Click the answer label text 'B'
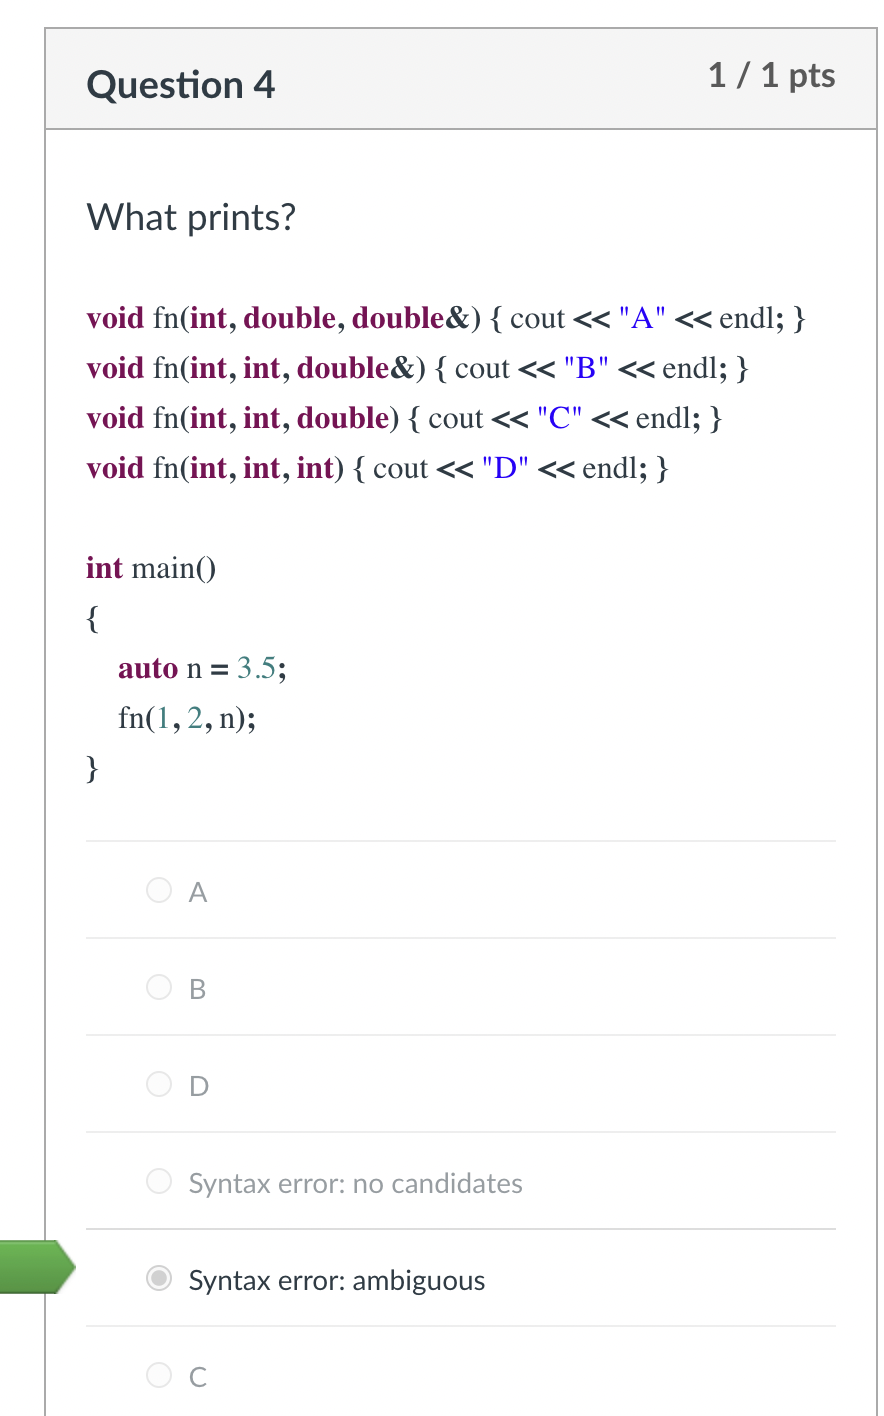 [197, 988]
